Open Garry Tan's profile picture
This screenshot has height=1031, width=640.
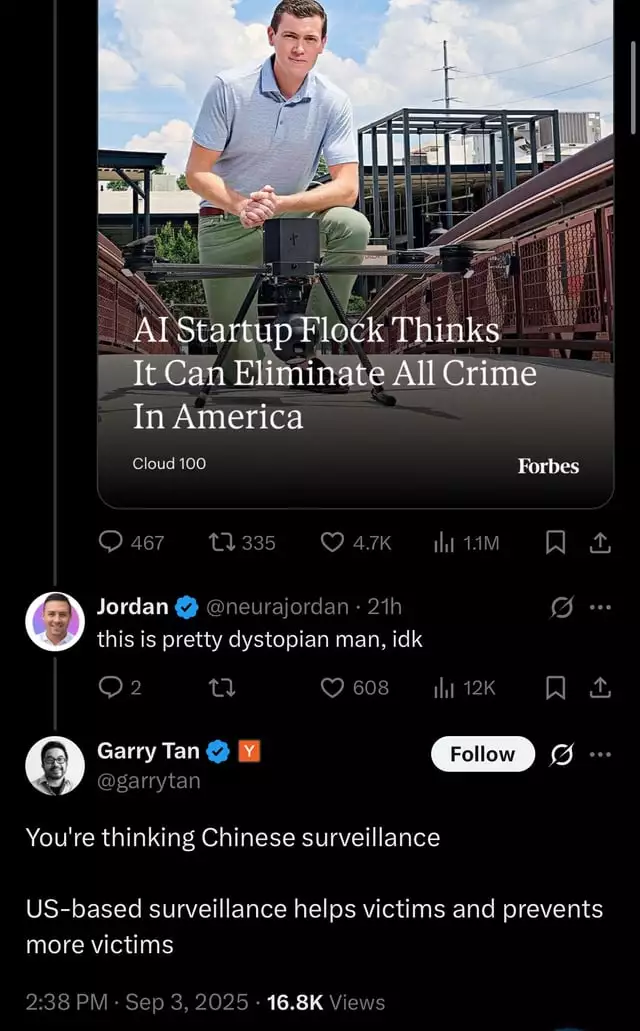(55, 766)
